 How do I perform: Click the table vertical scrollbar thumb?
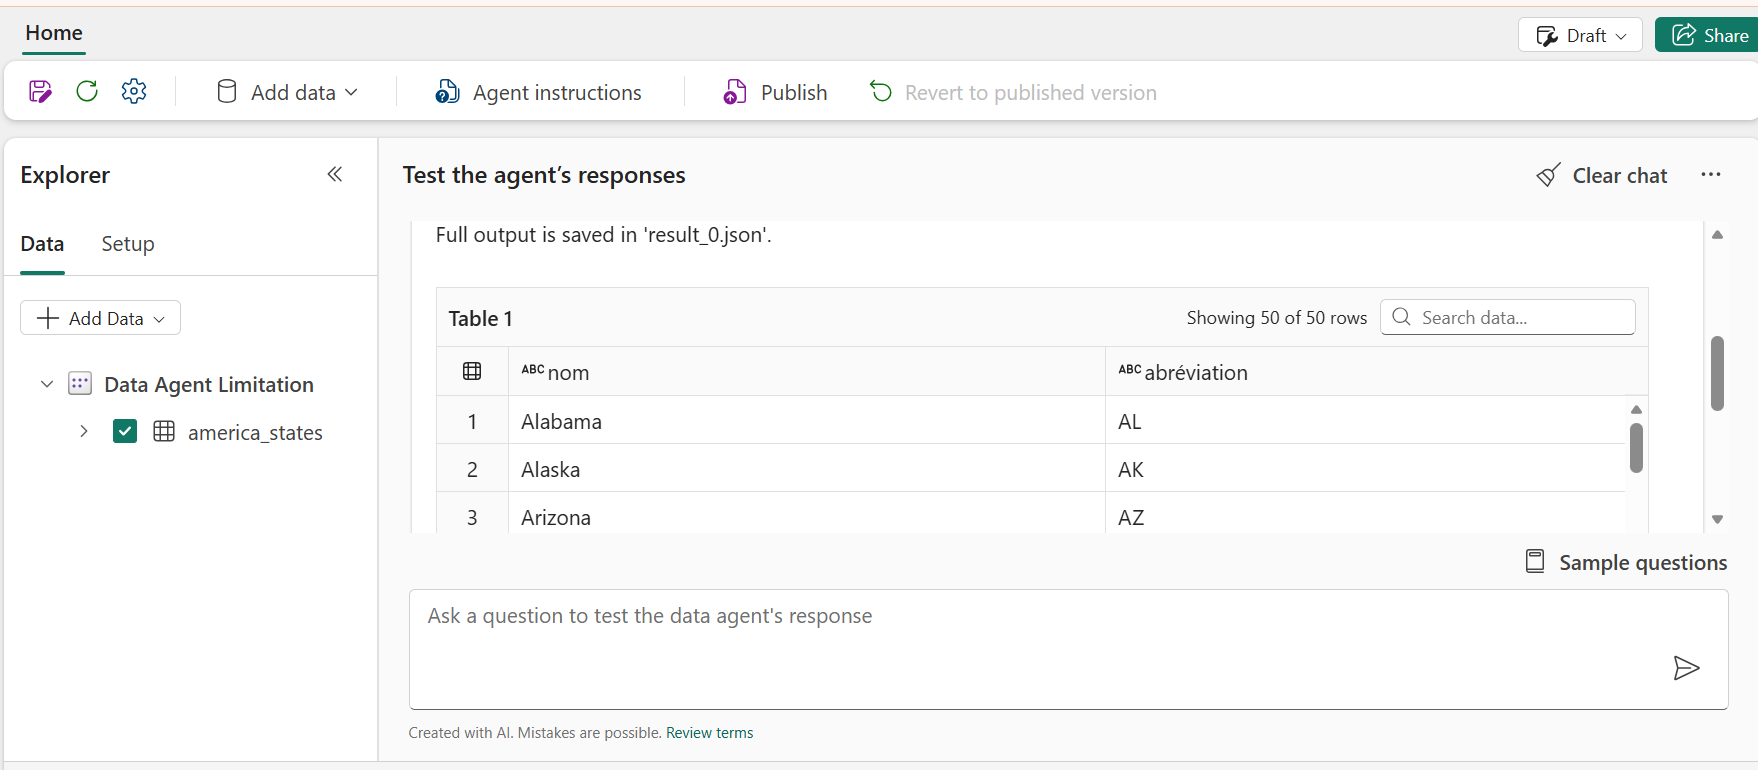[1636, 448]
